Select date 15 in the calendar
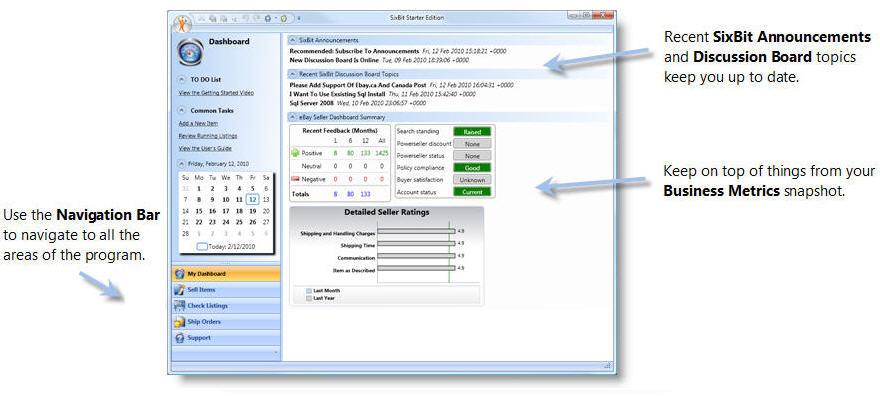The height and width of the screenshot is (396, 880). [x=199, y=211]
